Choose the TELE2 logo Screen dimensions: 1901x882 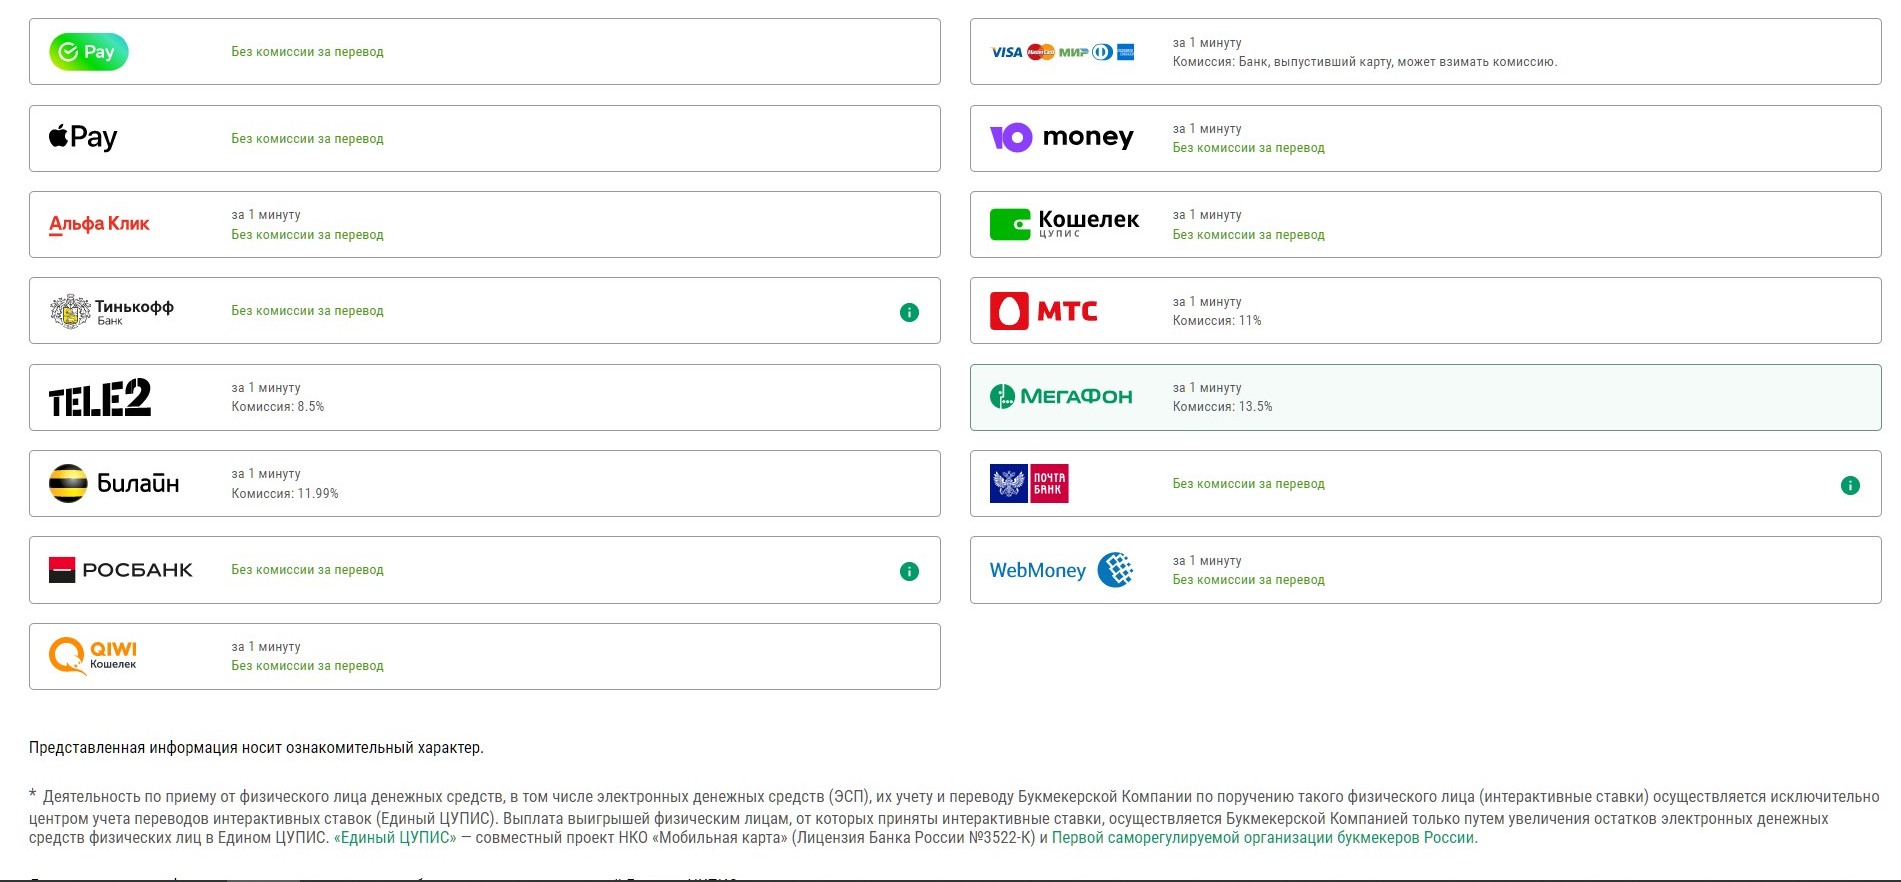pos(100,397)
